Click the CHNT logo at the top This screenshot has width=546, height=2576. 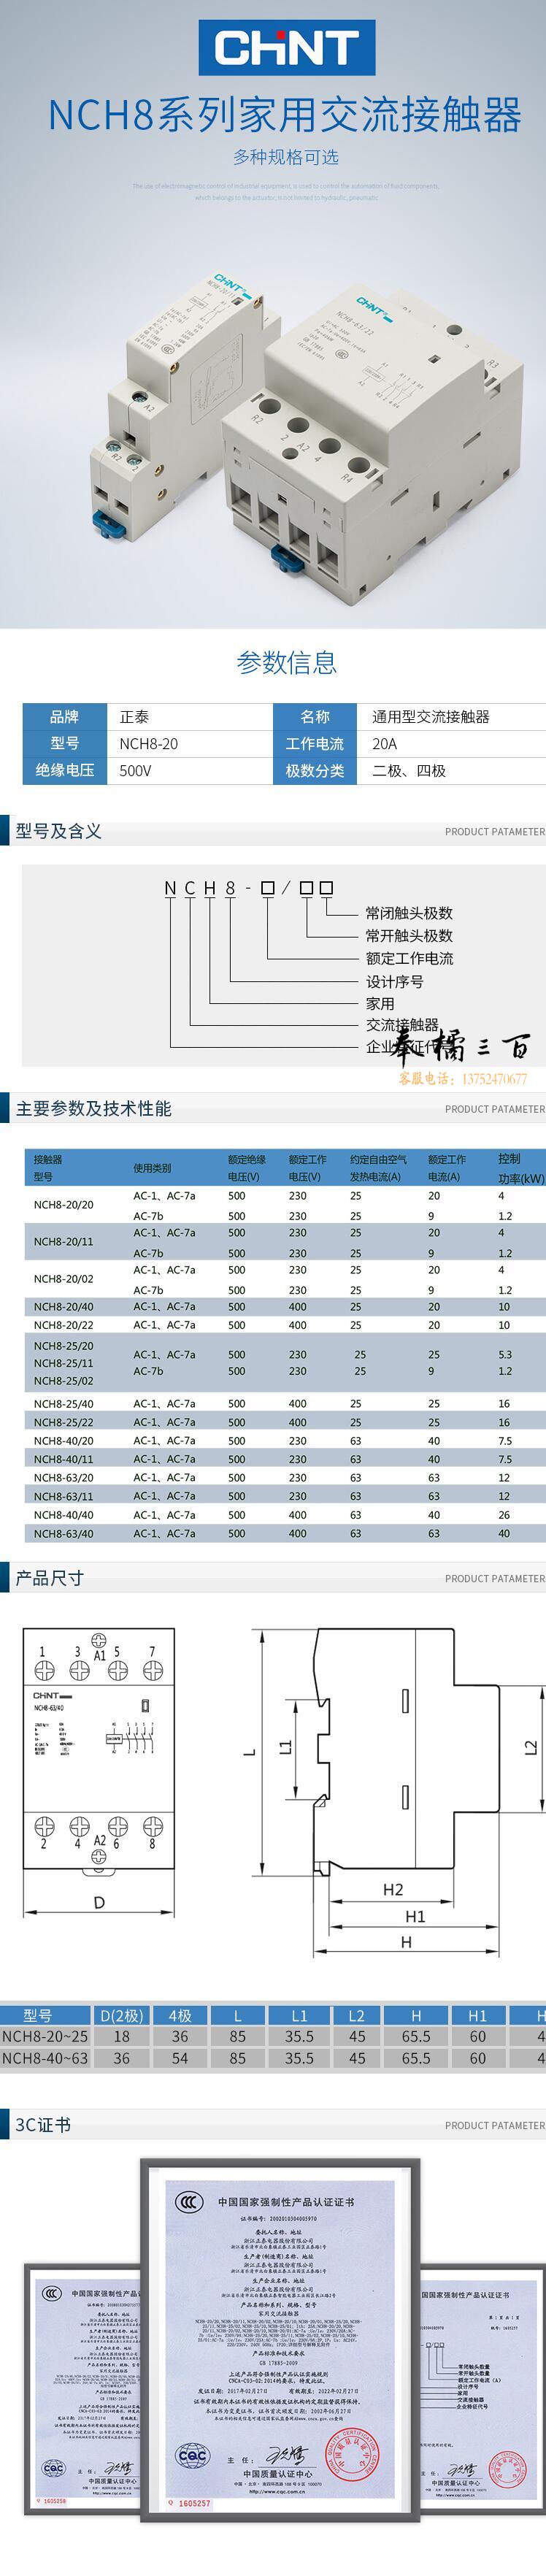[x=287, y=47]
